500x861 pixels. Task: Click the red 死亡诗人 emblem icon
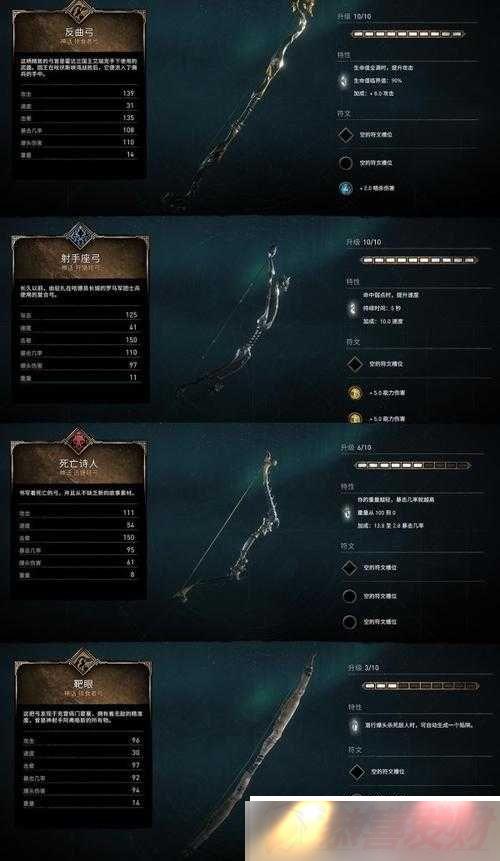80,441
